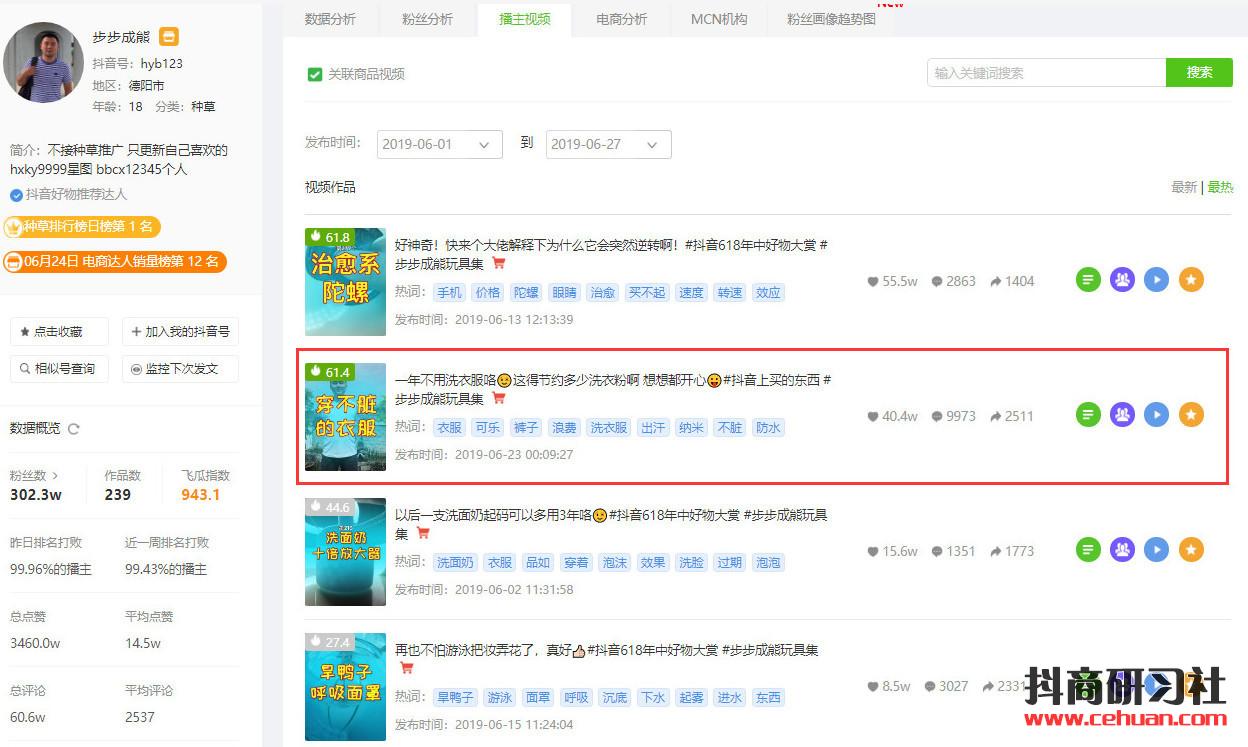Click hot word tag 洗衣服
The image size is (1248, 747).
[609, 427]
